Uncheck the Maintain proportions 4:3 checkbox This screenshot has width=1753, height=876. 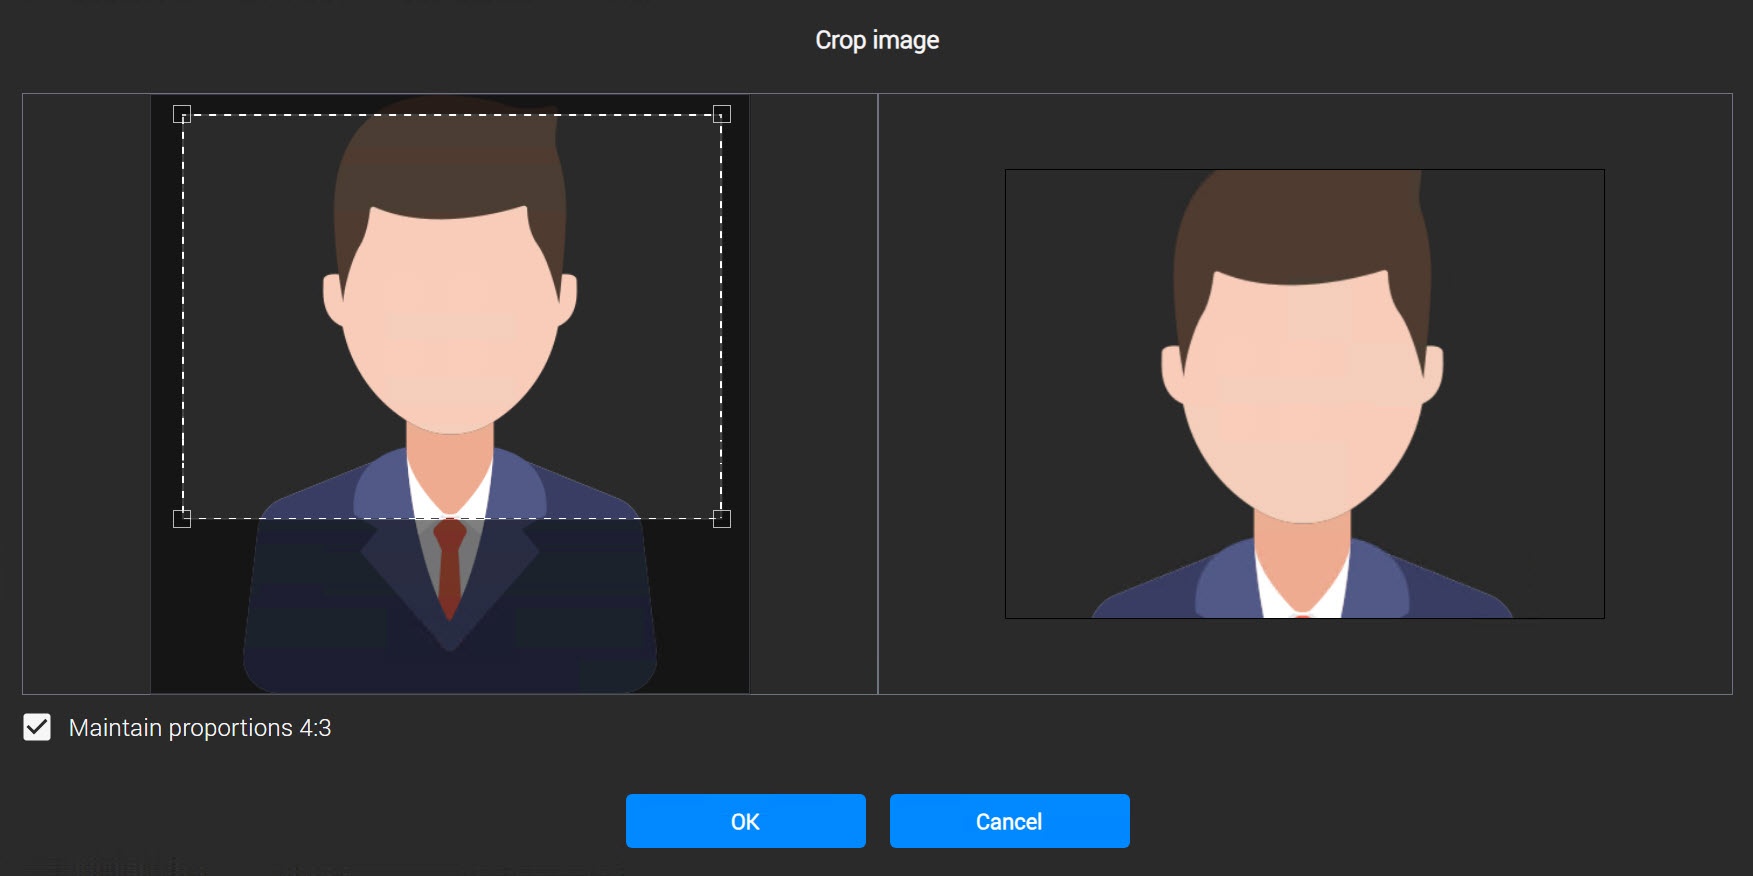click(37, 727)
